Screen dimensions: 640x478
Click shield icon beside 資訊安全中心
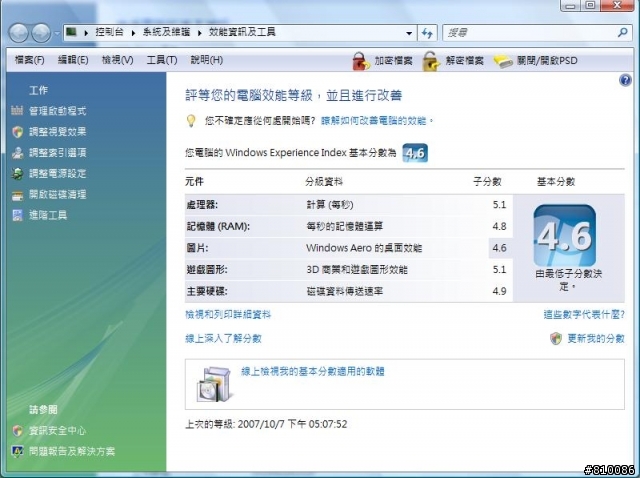click(17, 431)
